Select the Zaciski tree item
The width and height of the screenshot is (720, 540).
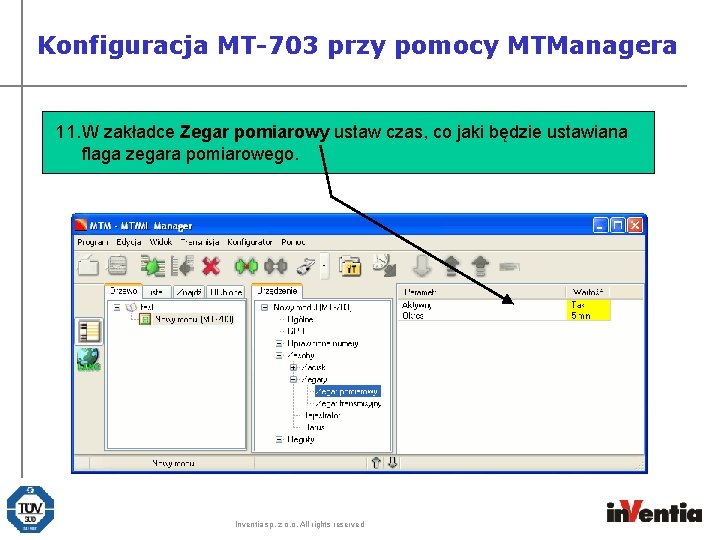(x=314, y=367)
